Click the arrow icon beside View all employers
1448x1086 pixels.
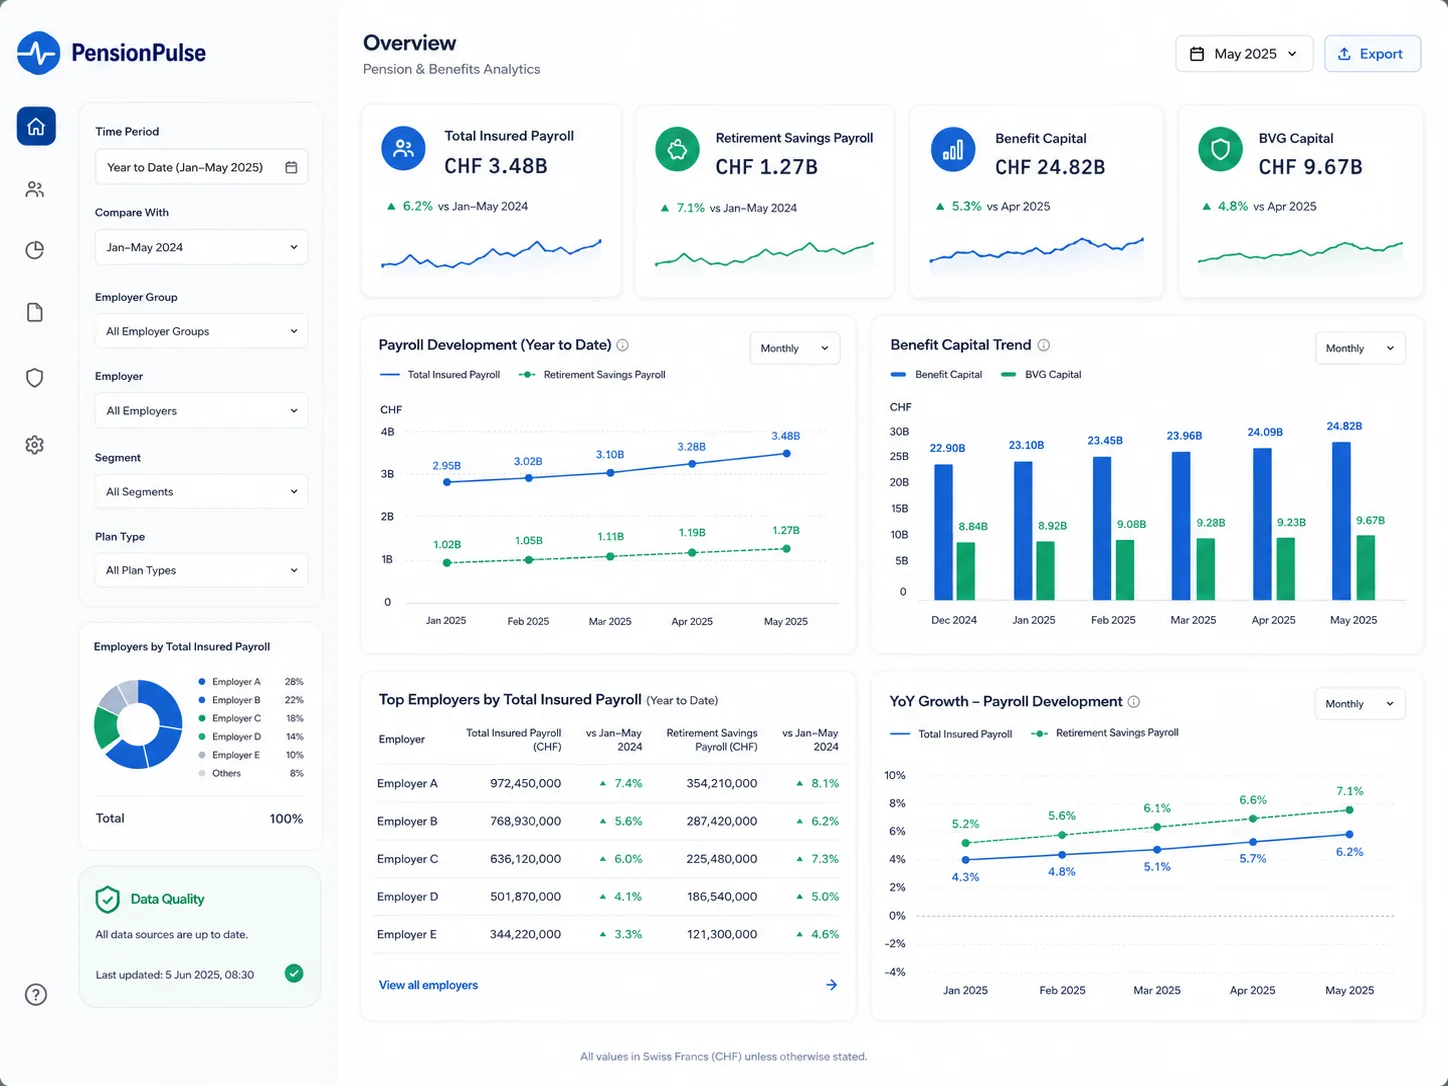tap(831, 985)
